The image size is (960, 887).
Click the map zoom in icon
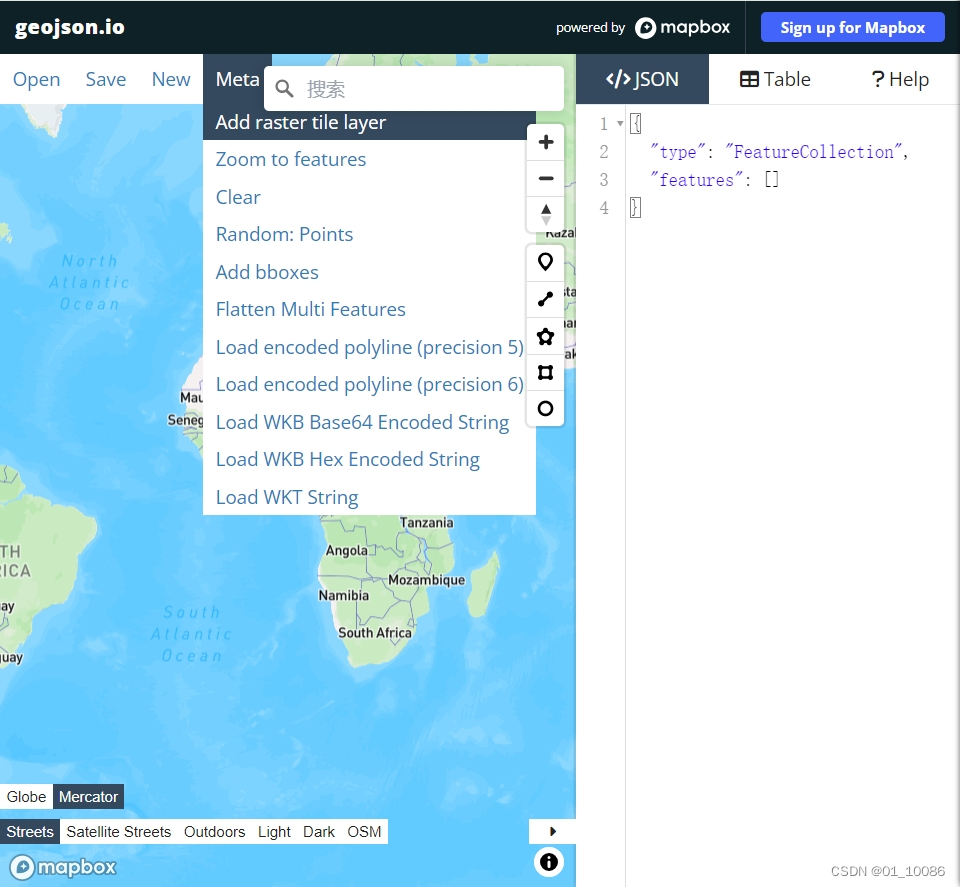pyautogui.click(x=545, y=141)
